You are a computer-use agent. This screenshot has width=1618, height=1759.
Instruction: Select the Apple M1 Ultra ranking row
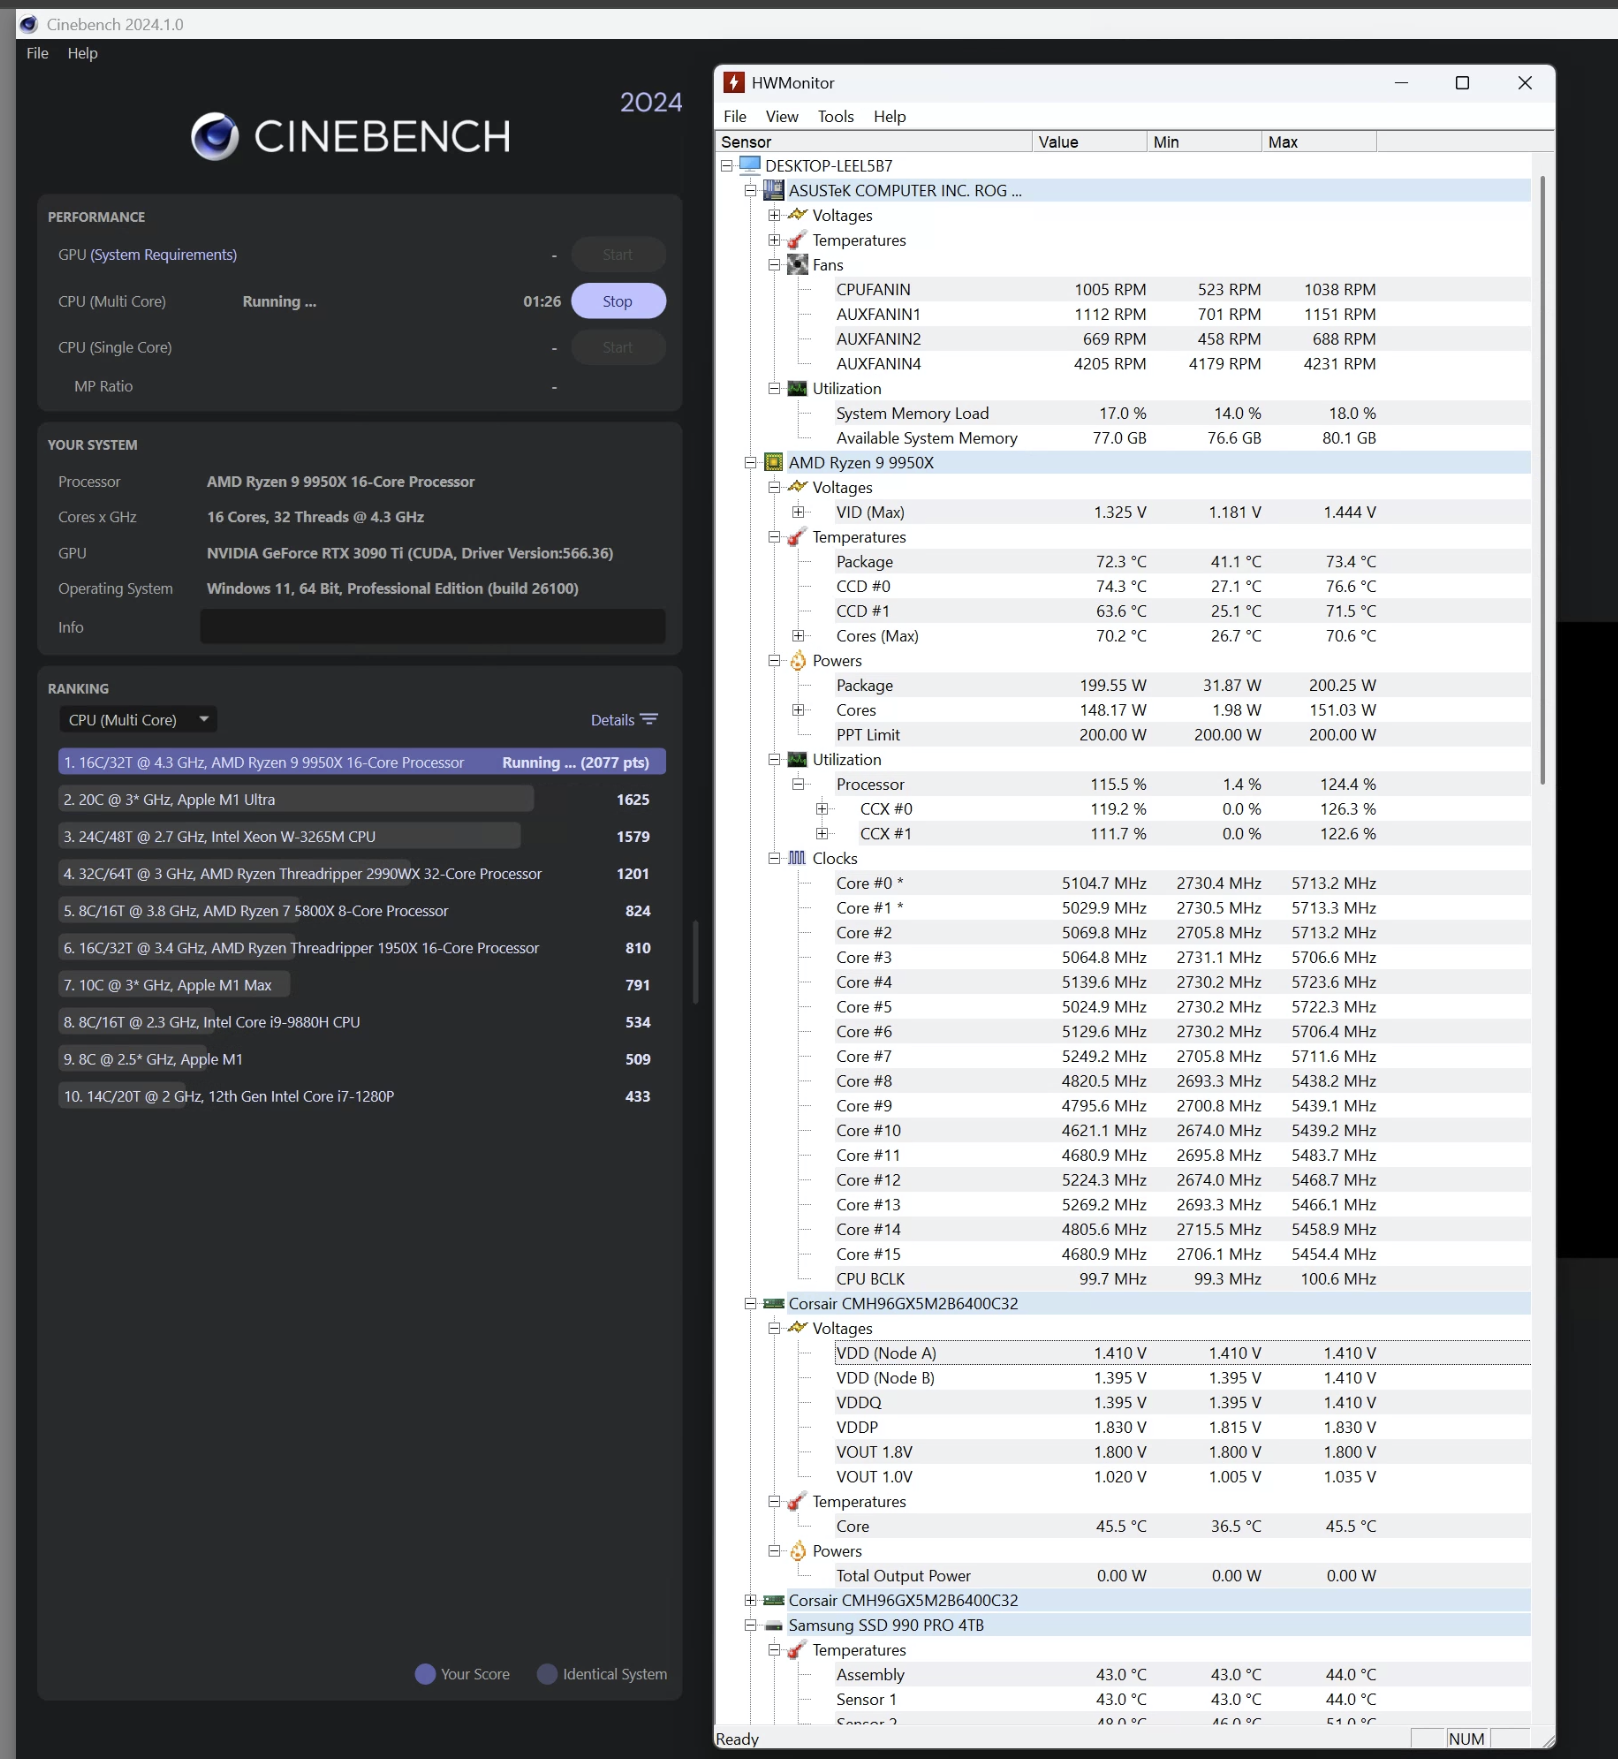[x=362, y=799]
